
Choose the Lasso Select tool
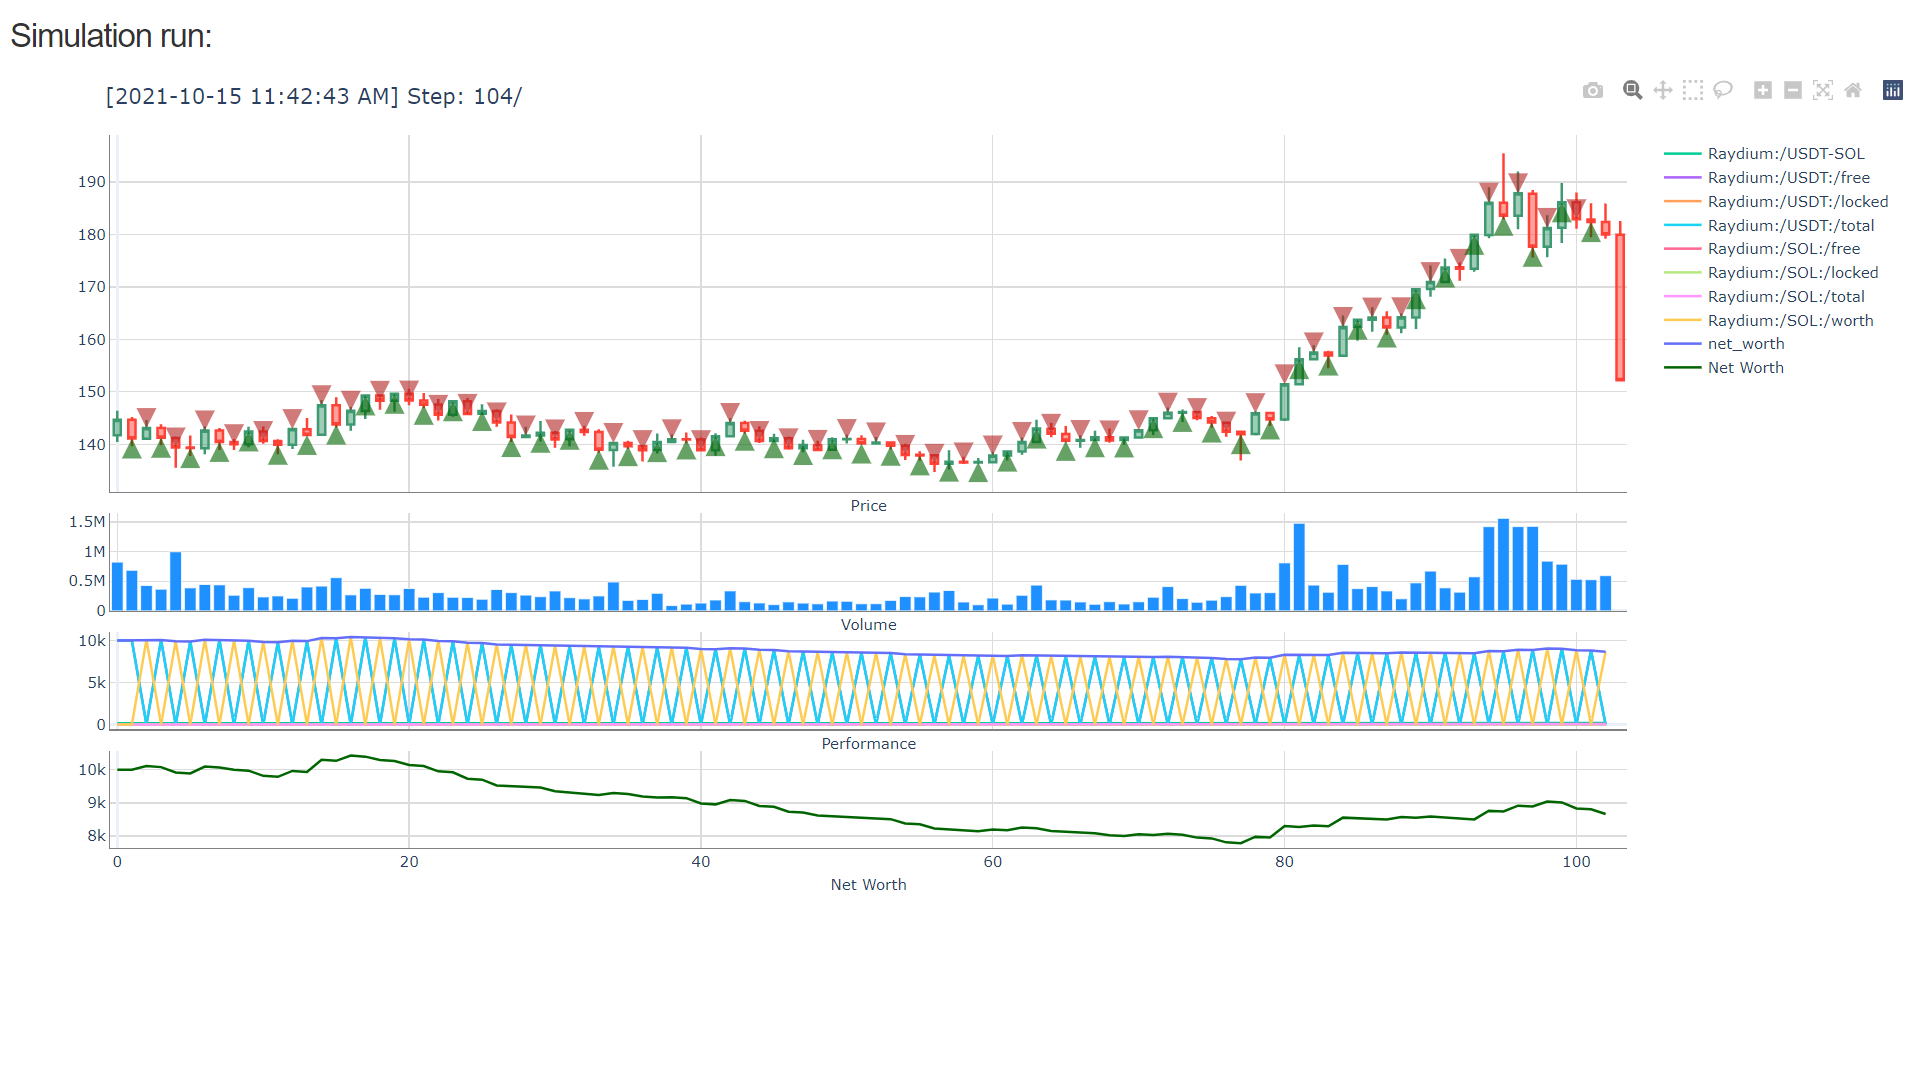point(1722,91)
